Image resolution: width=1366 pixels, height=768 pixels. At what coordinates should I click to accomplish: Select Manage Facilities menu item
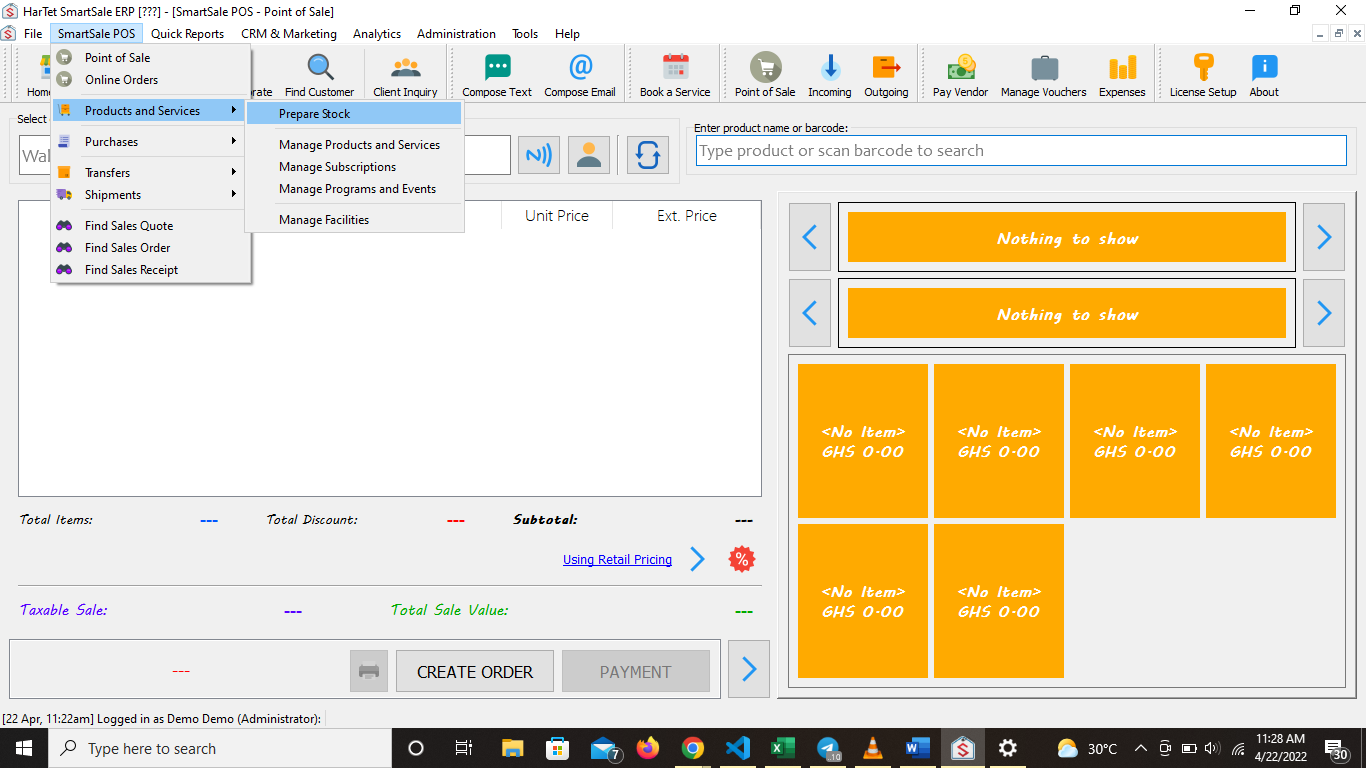tap(354, 219)
